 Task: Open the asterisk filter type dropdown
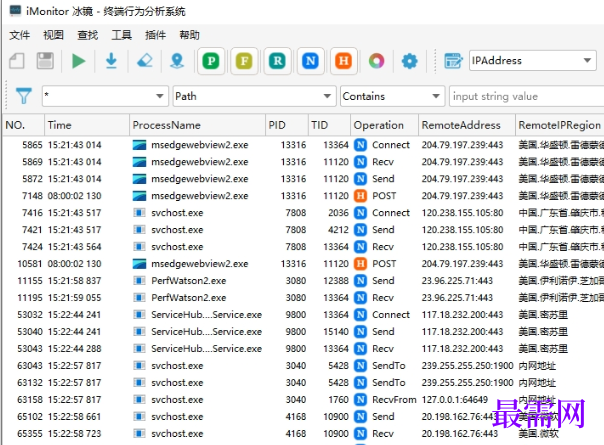[x=105, y=96]
